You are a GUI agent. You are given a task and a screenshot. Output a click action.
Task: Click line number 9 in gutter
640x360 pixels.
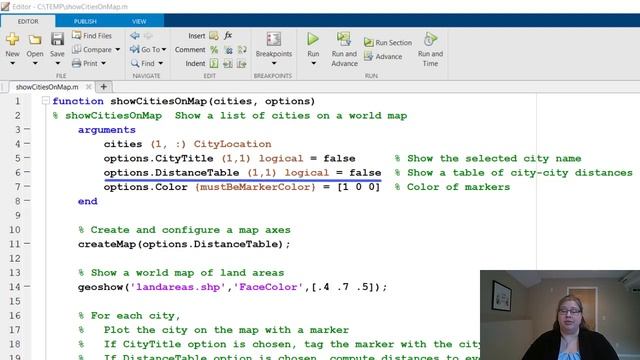(17, 215)
